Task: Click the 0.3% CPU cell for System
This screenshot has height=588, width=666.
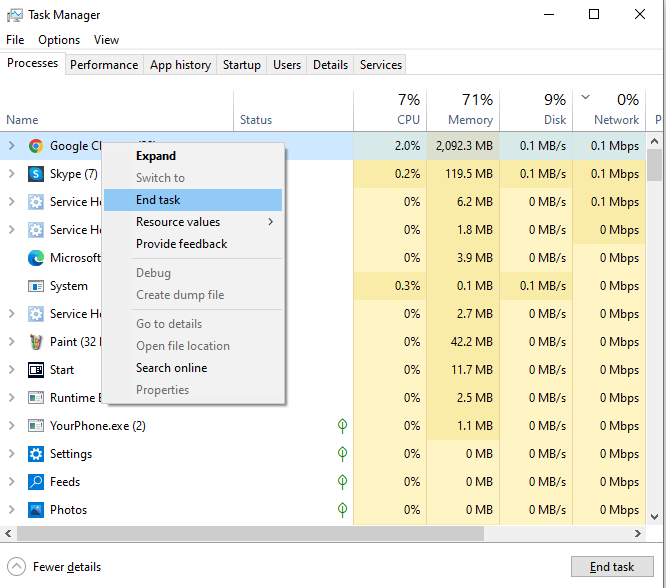Action: coord(390,286)
